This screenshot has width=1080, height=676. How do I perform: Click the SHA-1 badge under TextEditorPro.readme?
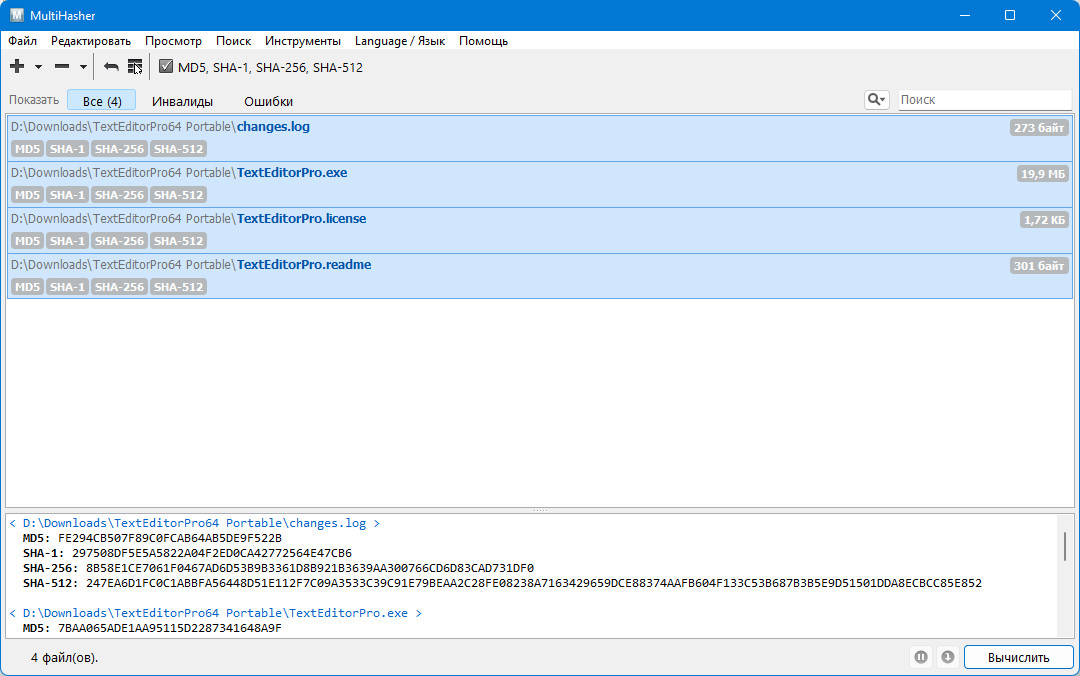pos(67,287)
